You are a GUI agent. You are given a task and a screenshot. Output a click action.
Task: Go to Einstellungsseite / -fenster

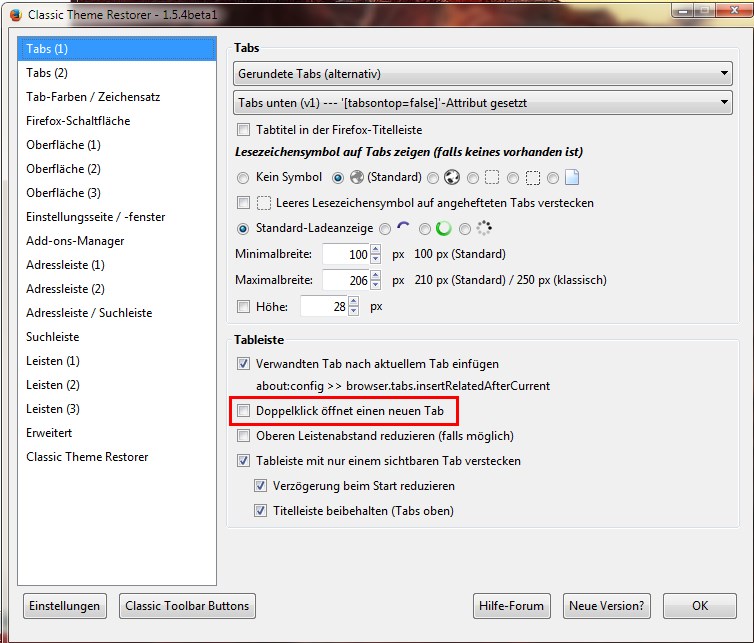117,217
